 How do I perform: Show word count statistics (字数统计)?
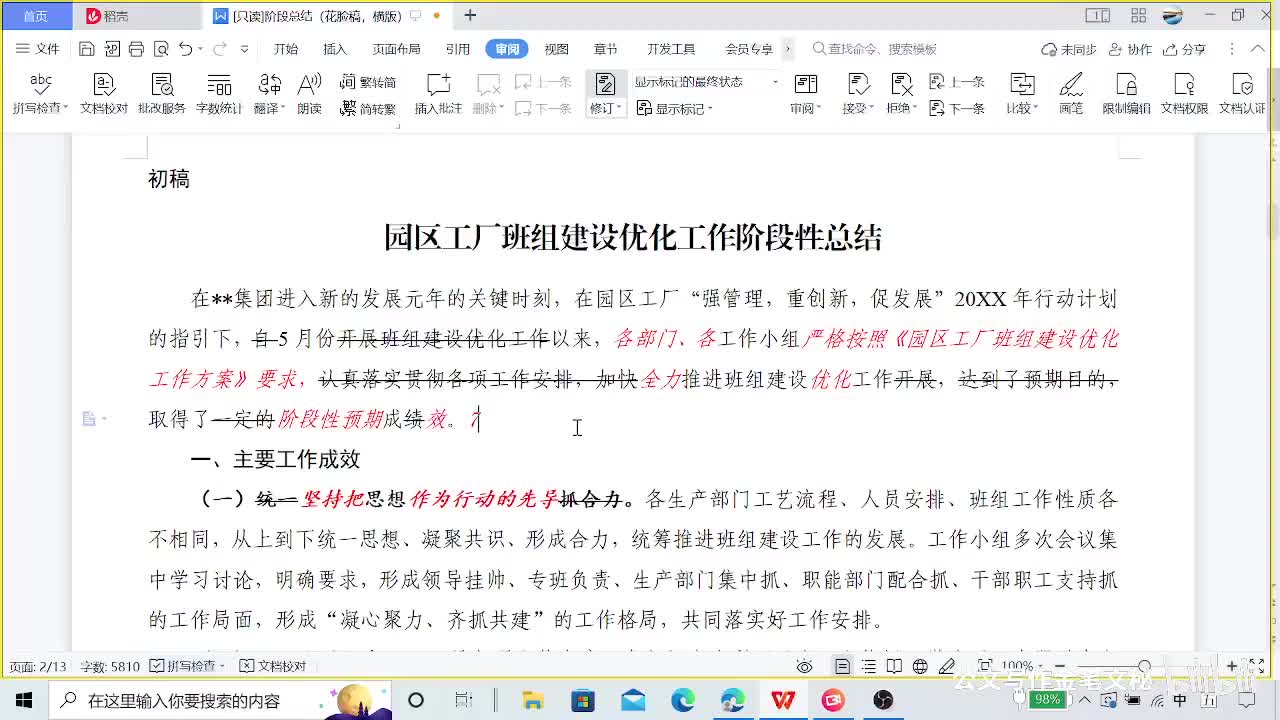(x=219, y=94)
